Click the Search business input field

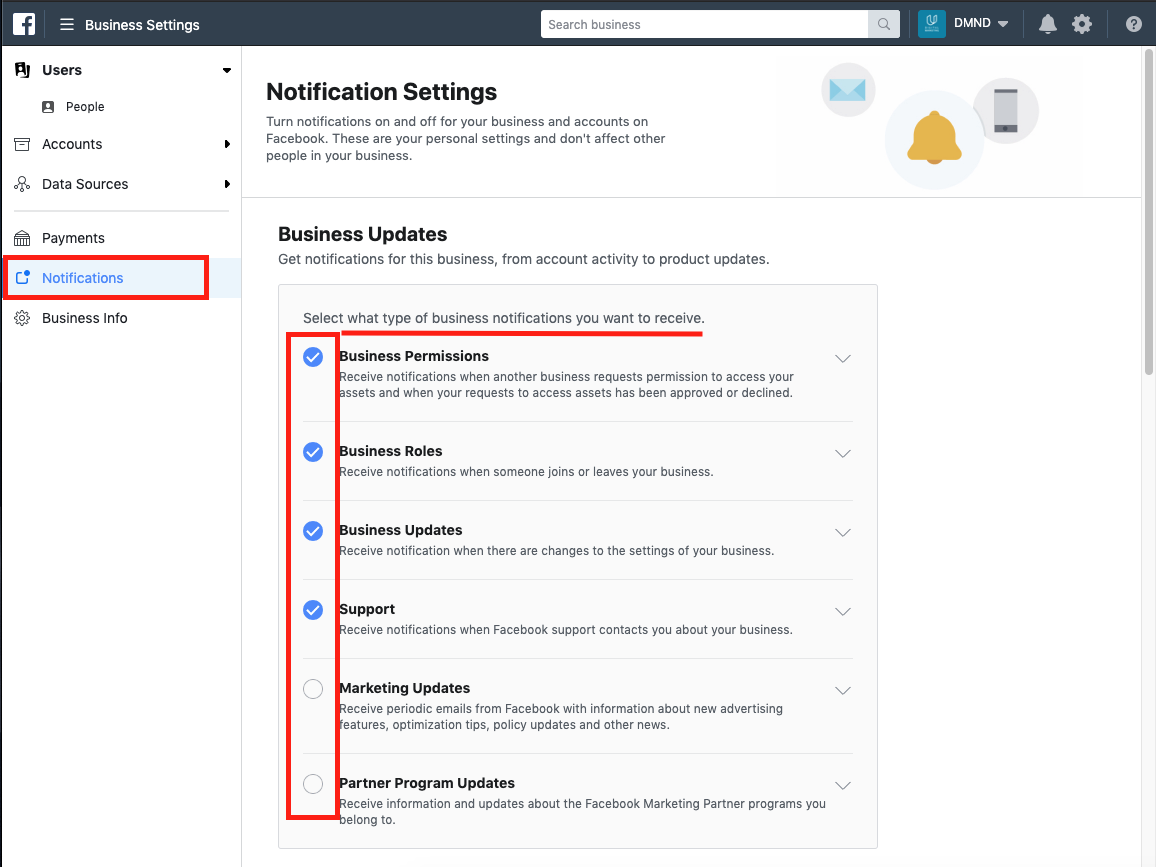(x=704, y=24)
